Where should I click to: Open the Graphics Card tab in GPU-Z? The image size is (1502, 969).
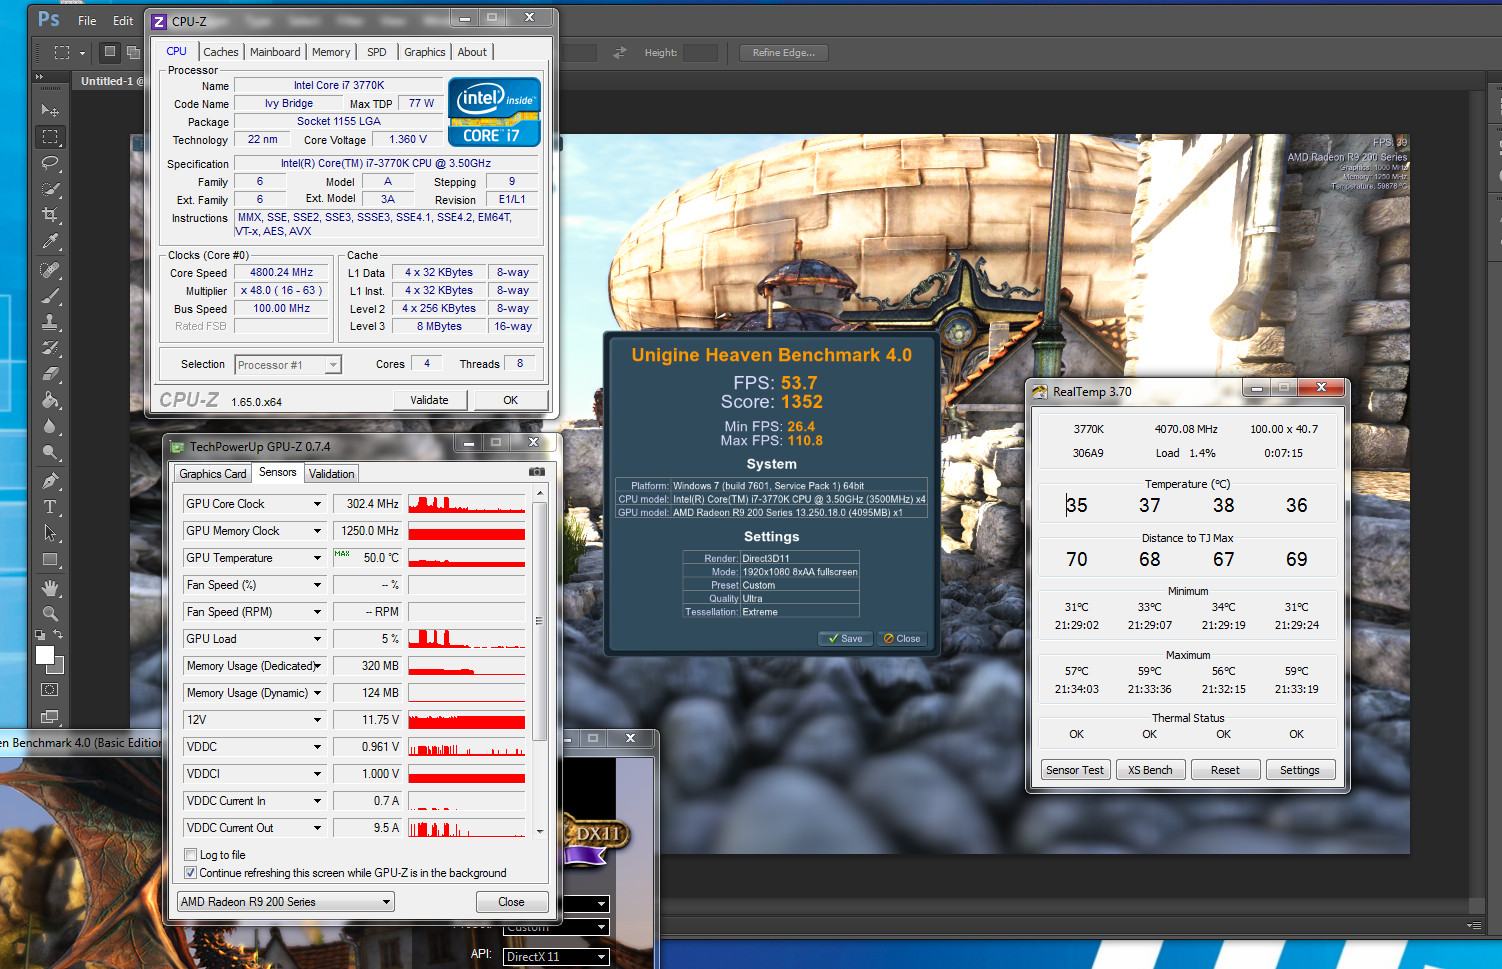pos(213,474)
